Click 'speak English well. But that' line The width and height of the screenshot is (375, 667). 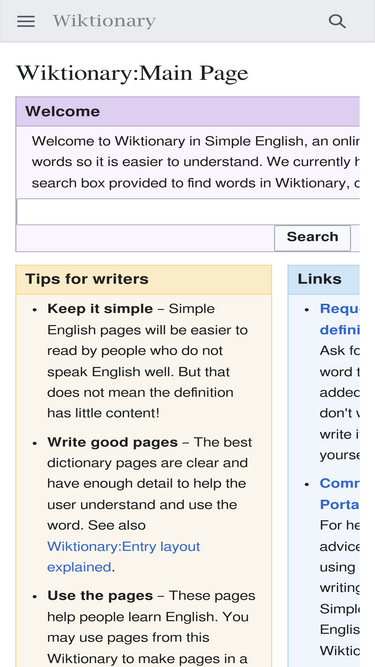139,372
